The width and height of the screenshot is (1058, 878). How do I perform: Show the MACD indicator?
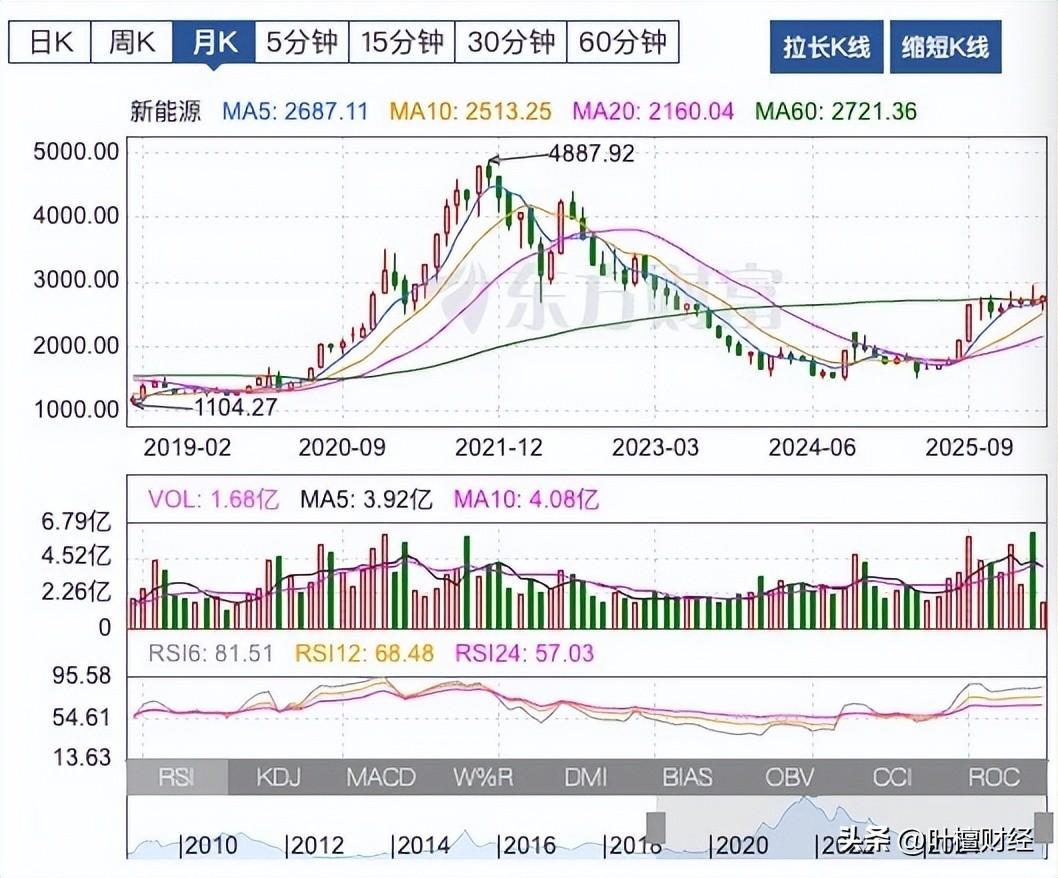click(x=381, y=777)
